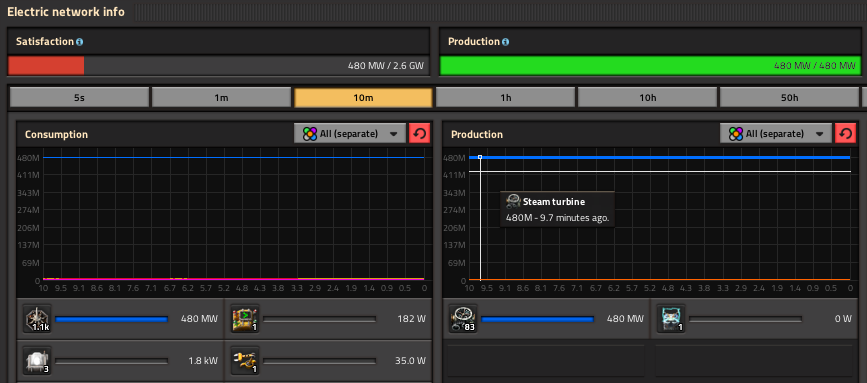Select the 10m time range tab
This screenshot has width=867, height=383.
[363, 98]
